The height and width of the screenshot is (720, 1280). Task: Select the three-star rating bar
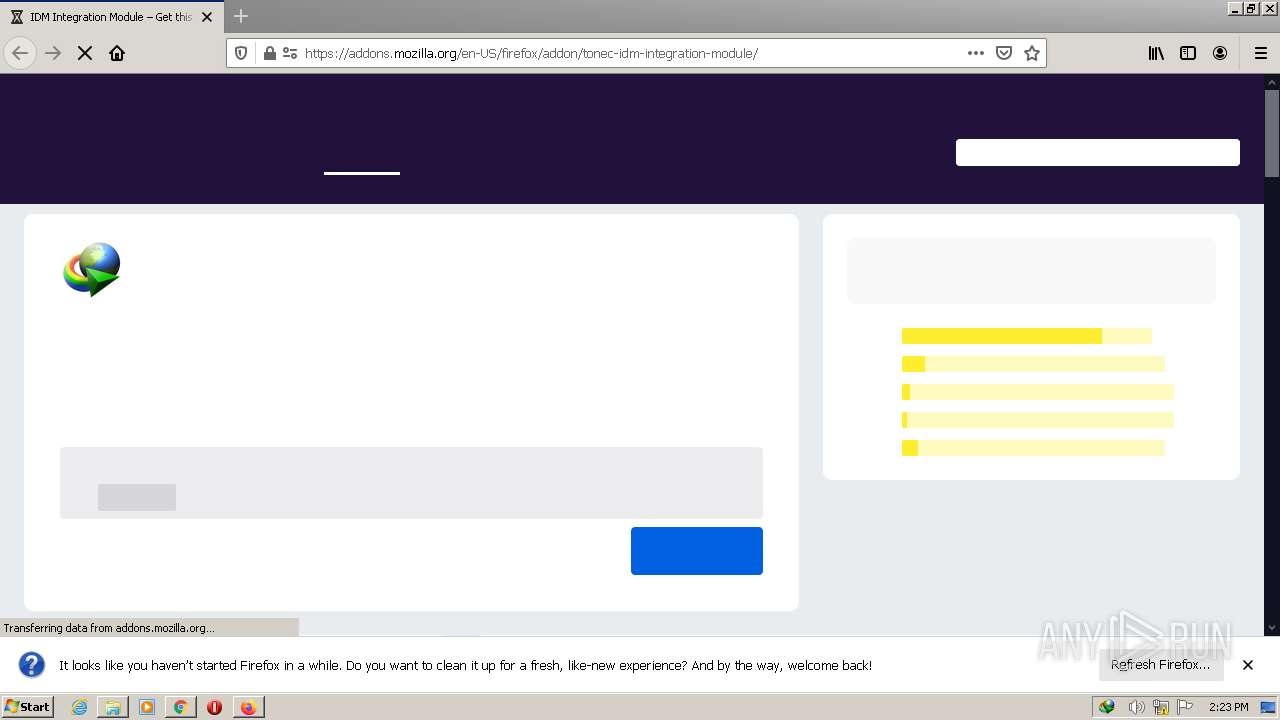[1037, 392]
